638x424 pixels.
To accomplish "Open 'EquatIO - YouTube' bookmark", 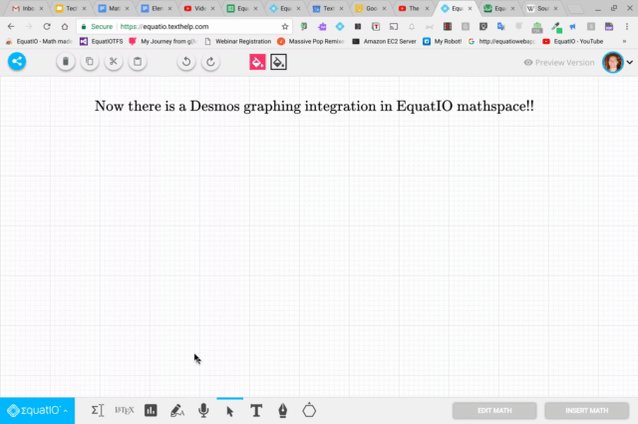I will tap(573, 42).
